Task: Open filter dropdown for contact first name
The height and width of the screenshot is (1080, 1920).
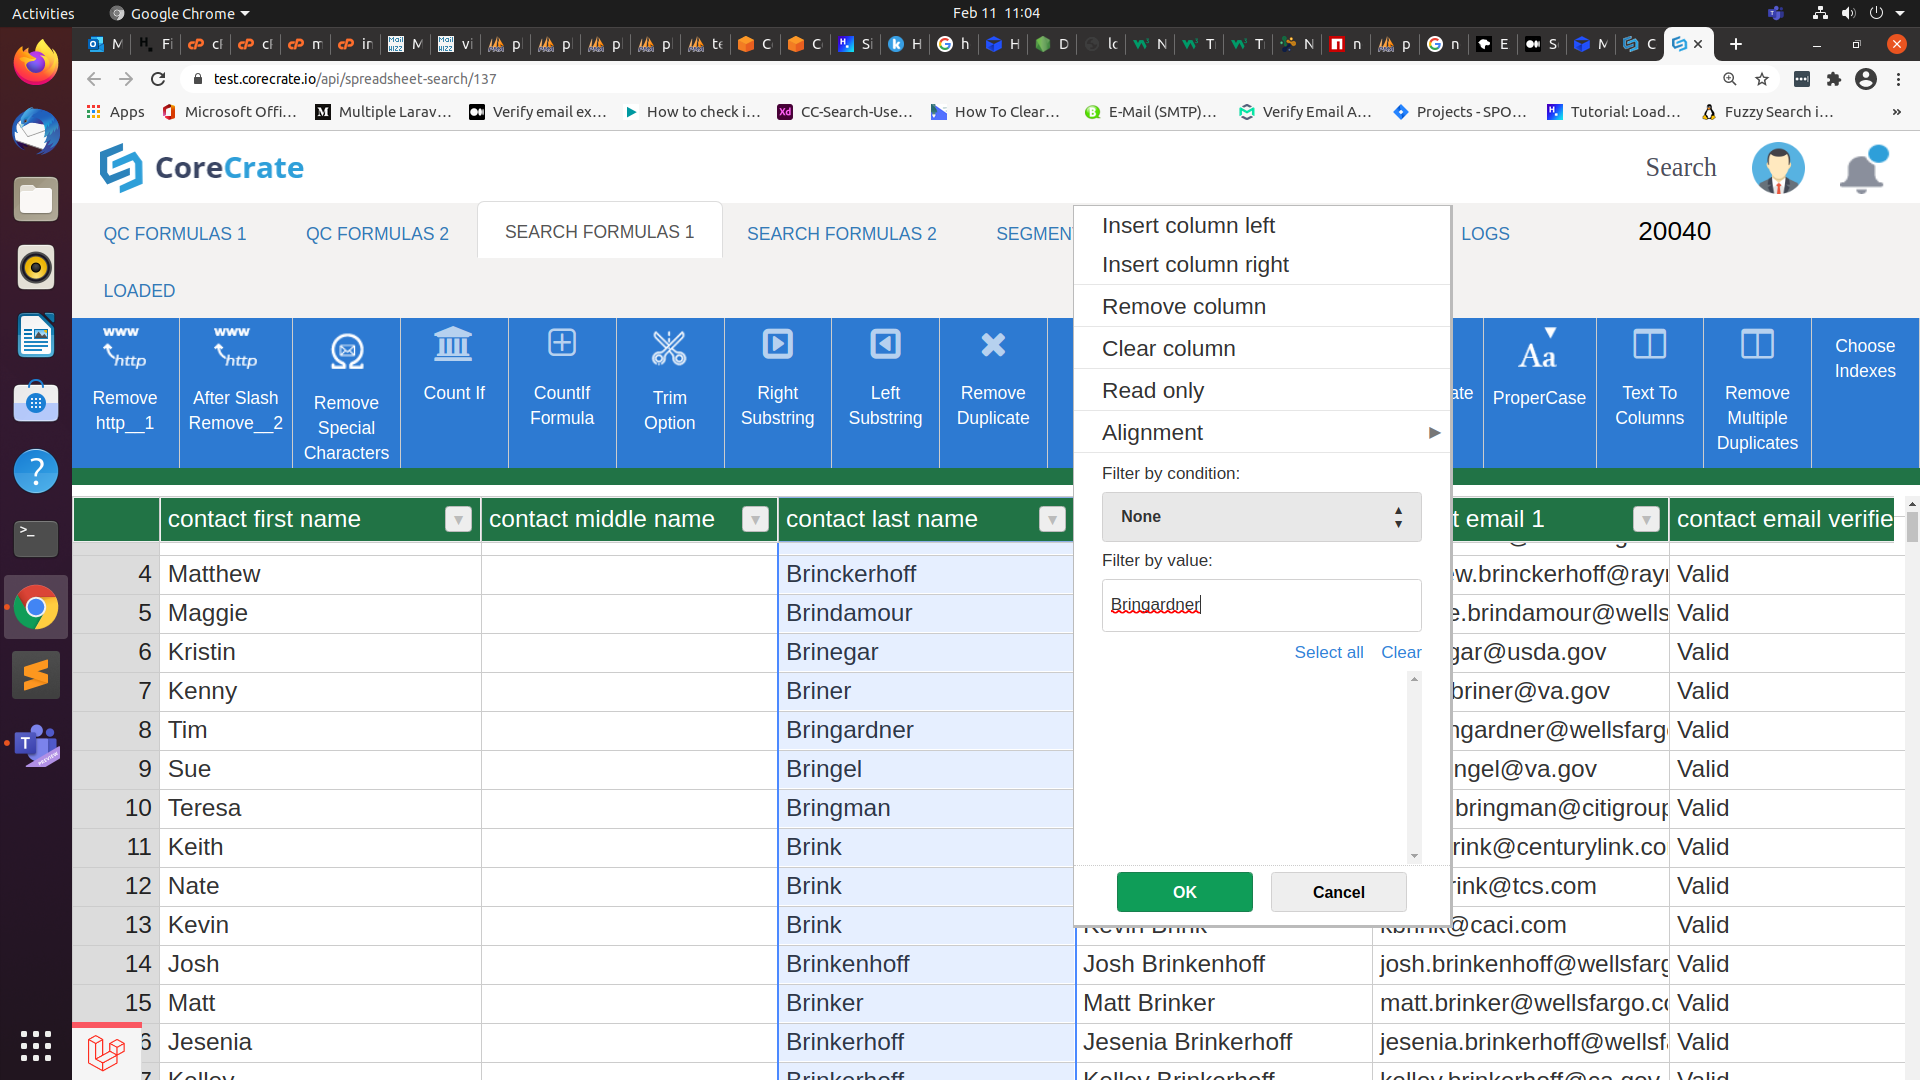Action: click(x=458, y=519)
